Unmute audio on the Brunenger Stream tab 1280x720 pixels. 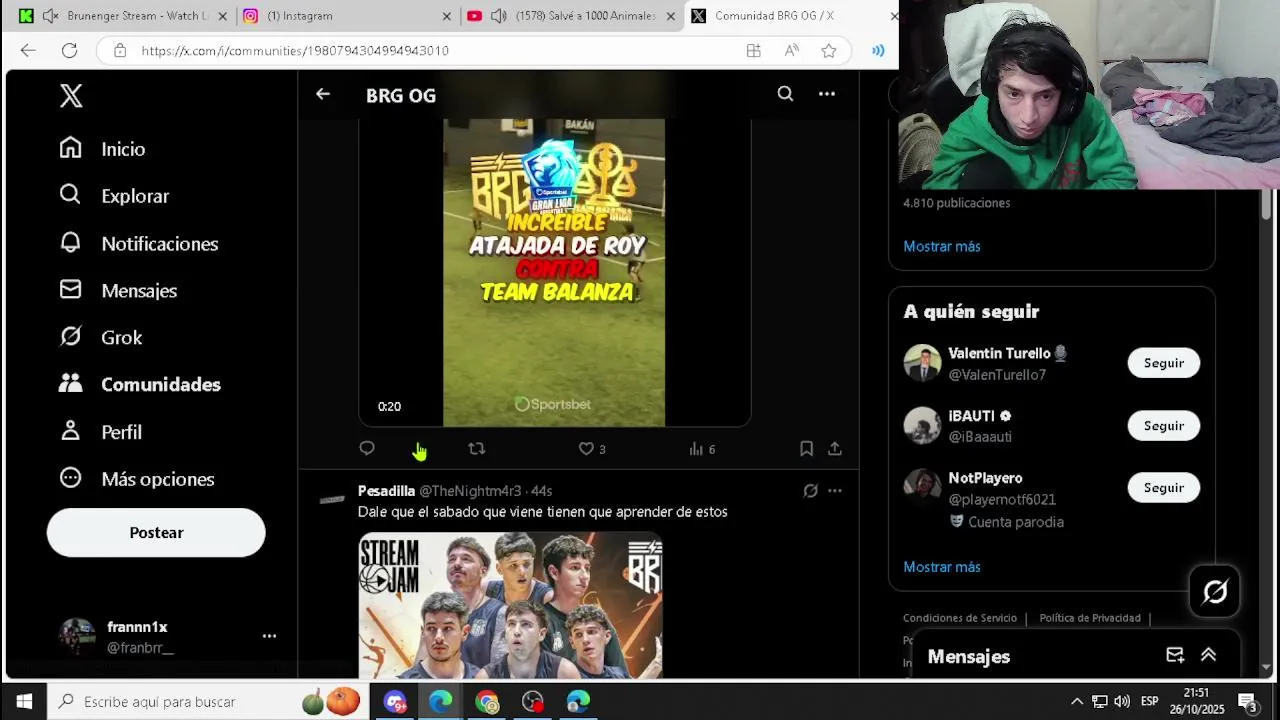51,16
